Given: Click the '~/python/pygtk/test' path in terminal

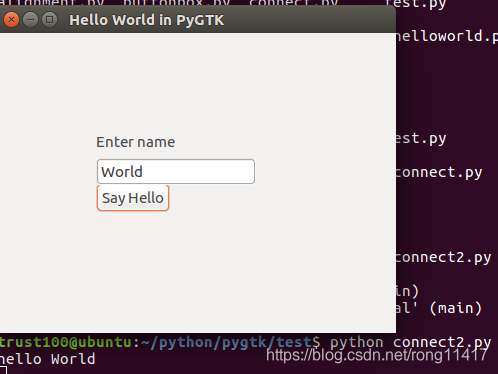Looking at the screenshot, I should point(226,342).
